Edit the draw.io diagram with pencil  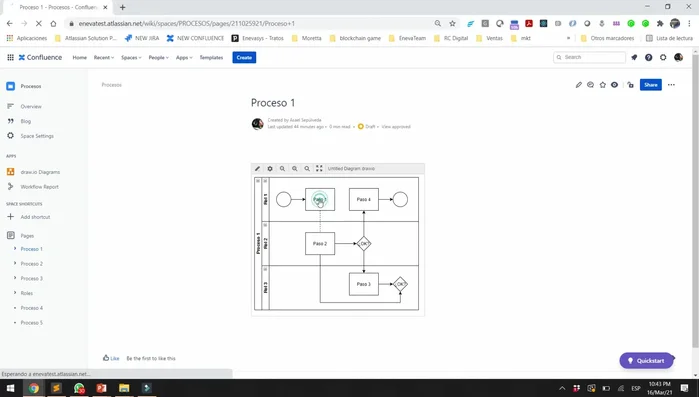click(257, 168)
